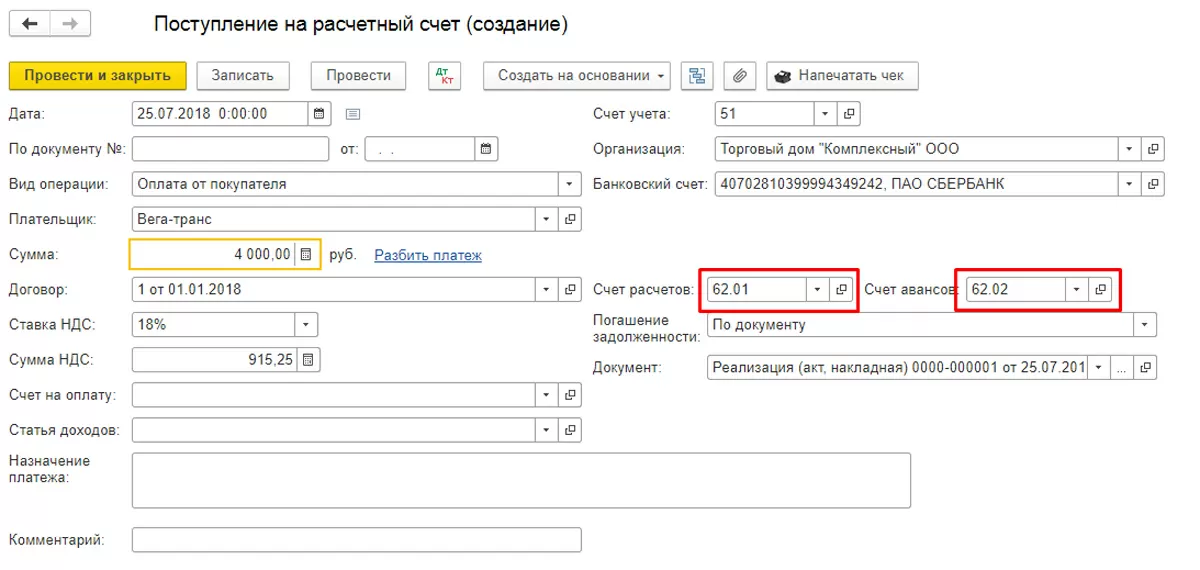
Task: Click Напечатать чек button
Action: [x=842, y=76]
